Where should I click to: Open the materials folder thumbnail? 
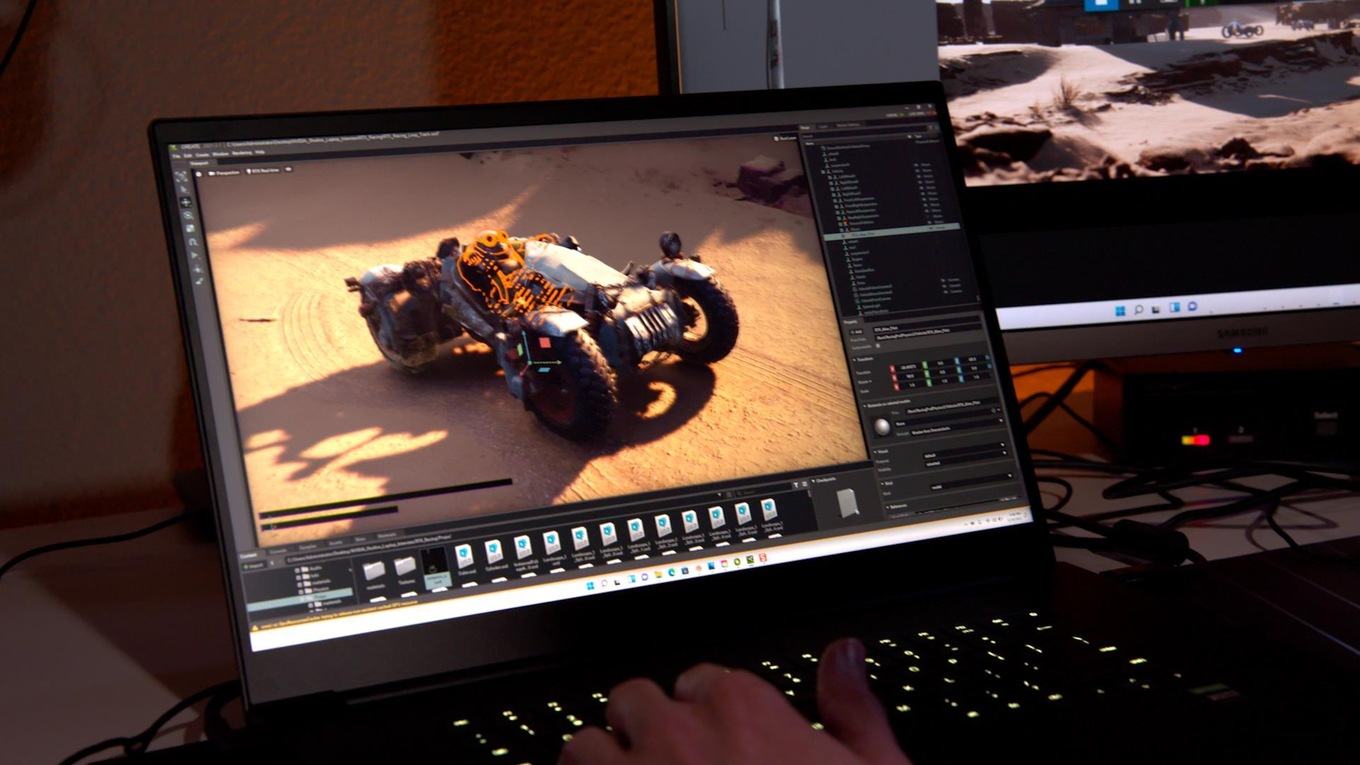click(x=374, y=570)
